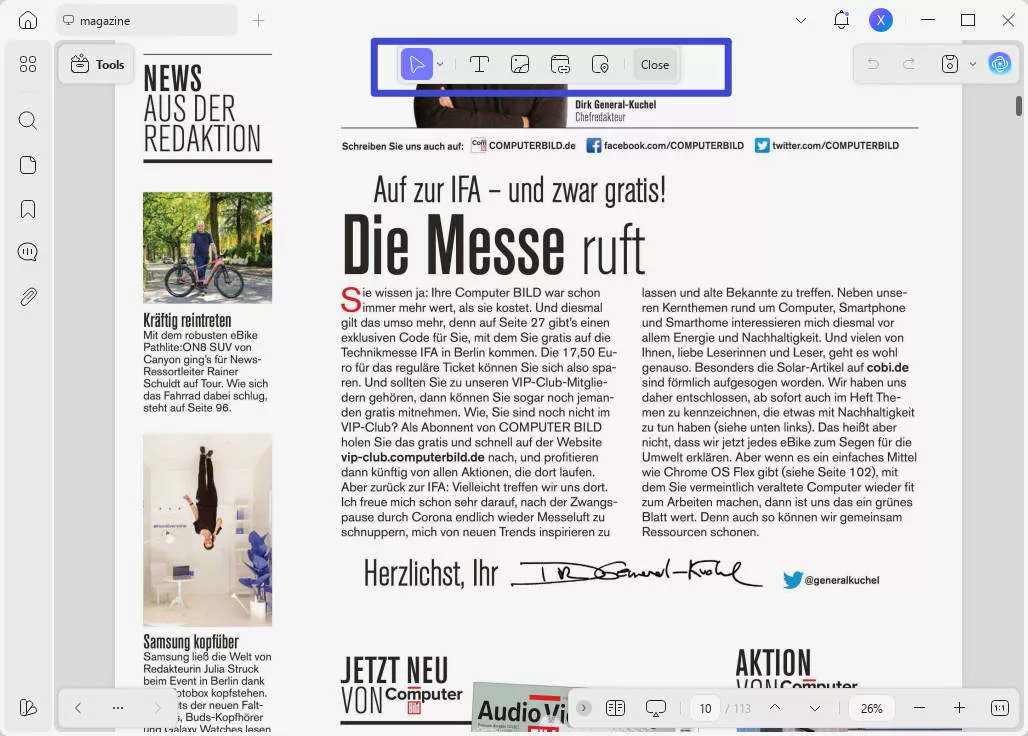This screenshot has height=736, width=1028.
Task: Open the bookmarks panel
Action: 28,209
